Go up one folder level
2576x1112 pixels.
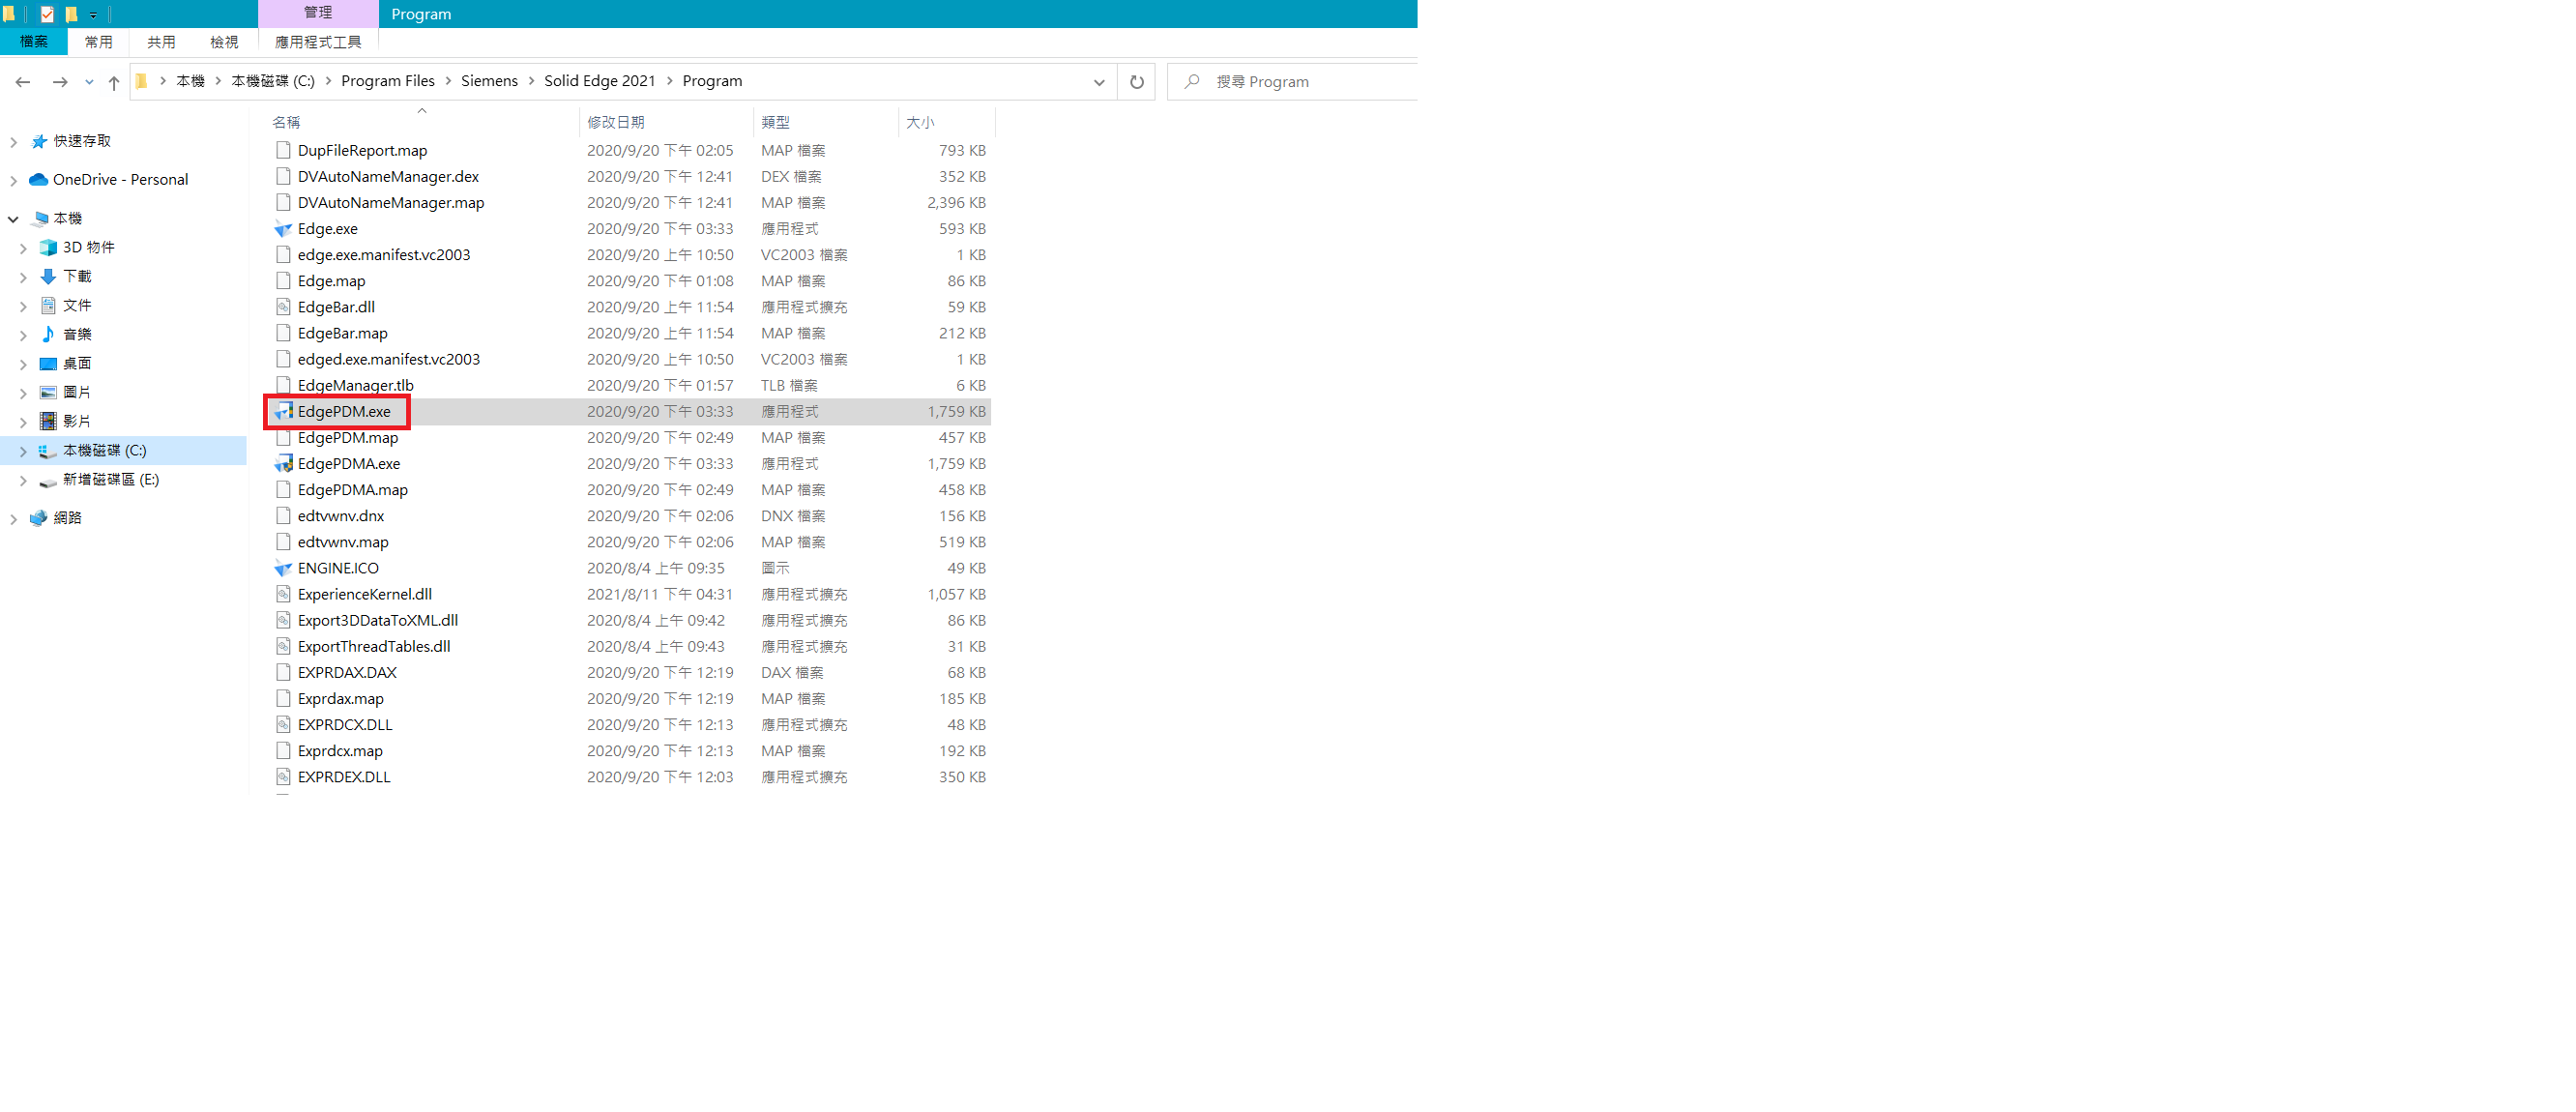[114, 82]
